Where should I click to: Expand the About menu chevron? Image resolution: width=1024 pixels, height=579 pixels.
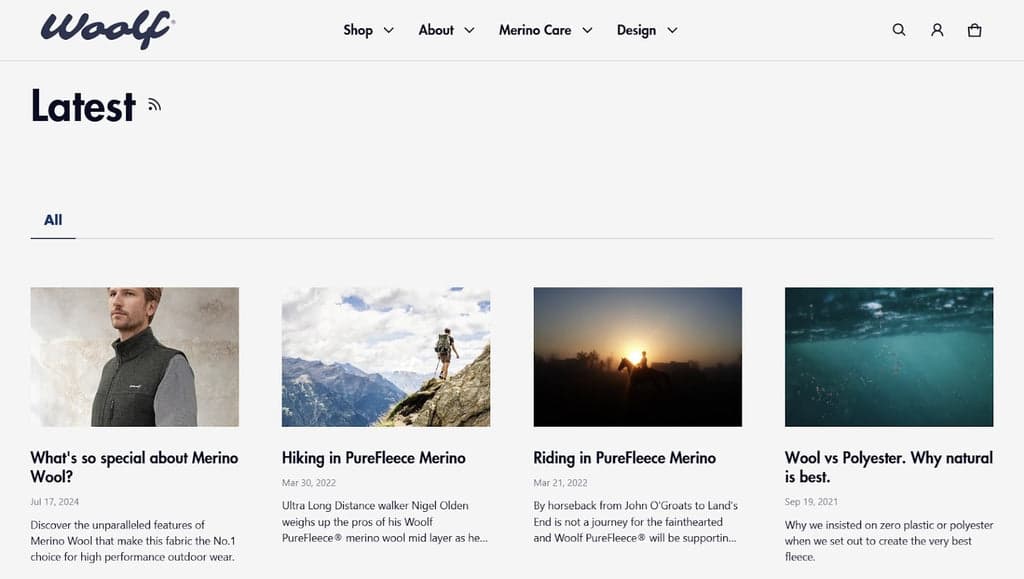pyautogui.click(x=469, y=30)
